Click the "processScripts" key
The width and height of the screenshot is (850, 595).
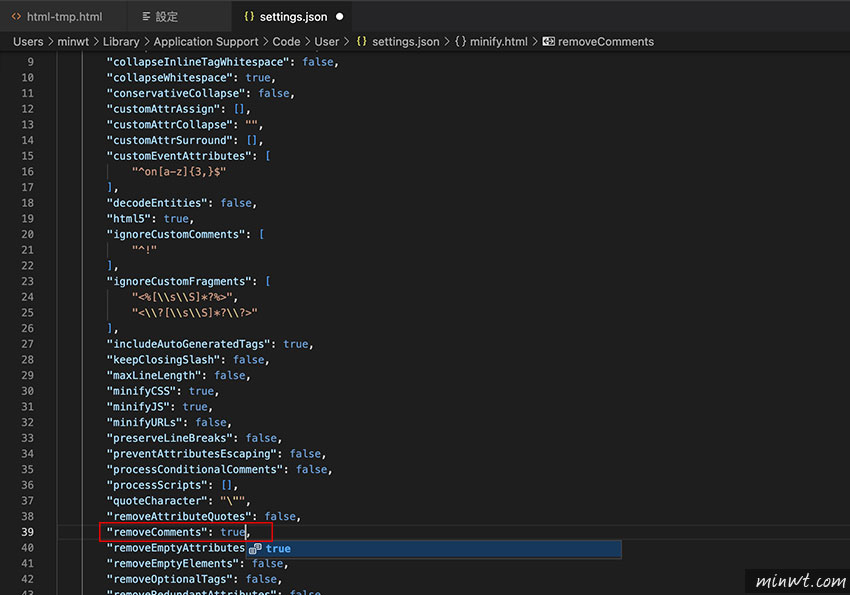157,485
